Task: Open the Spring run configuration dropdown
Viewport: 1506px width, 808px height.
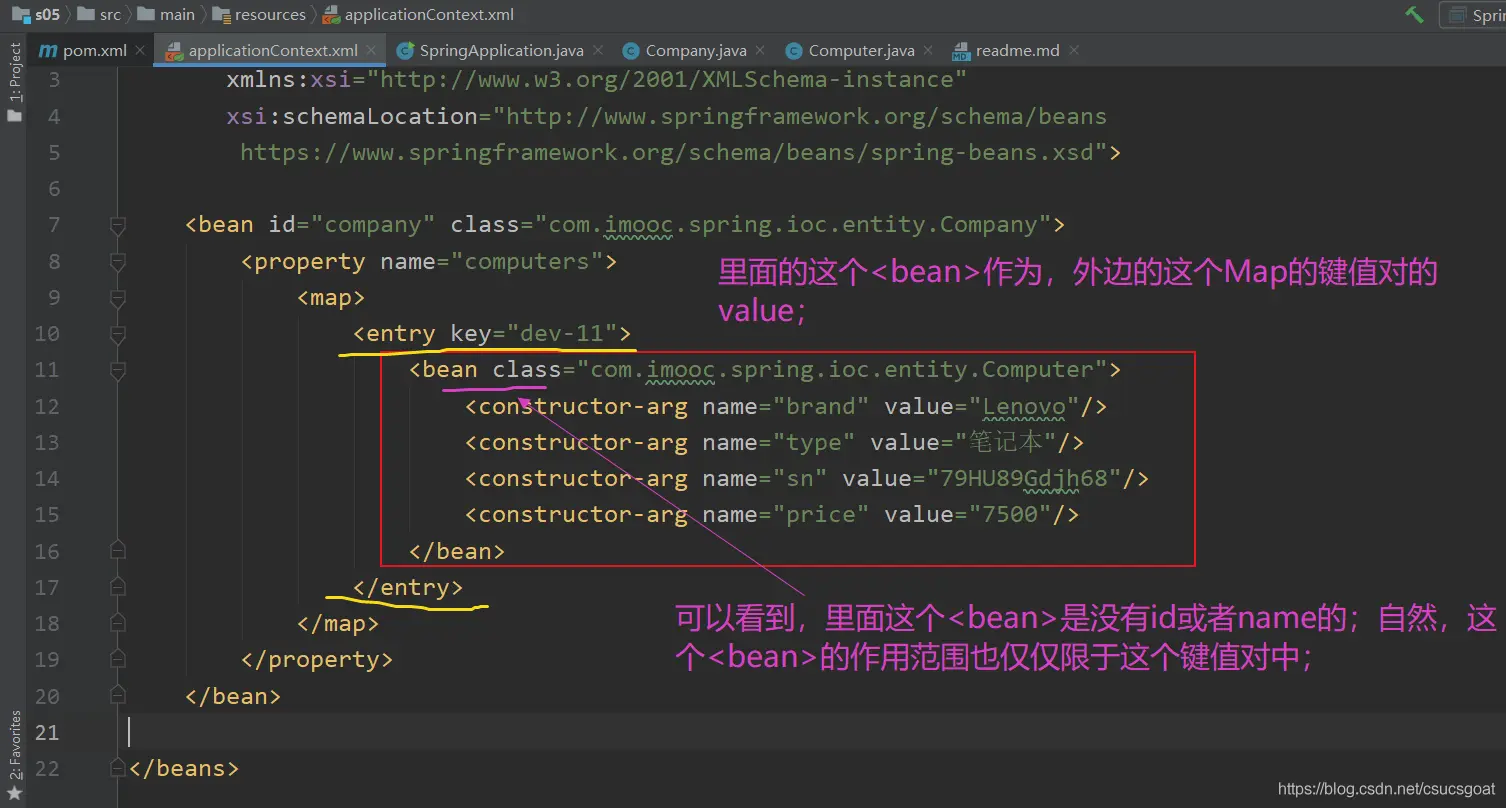Action: (1475, 15)
